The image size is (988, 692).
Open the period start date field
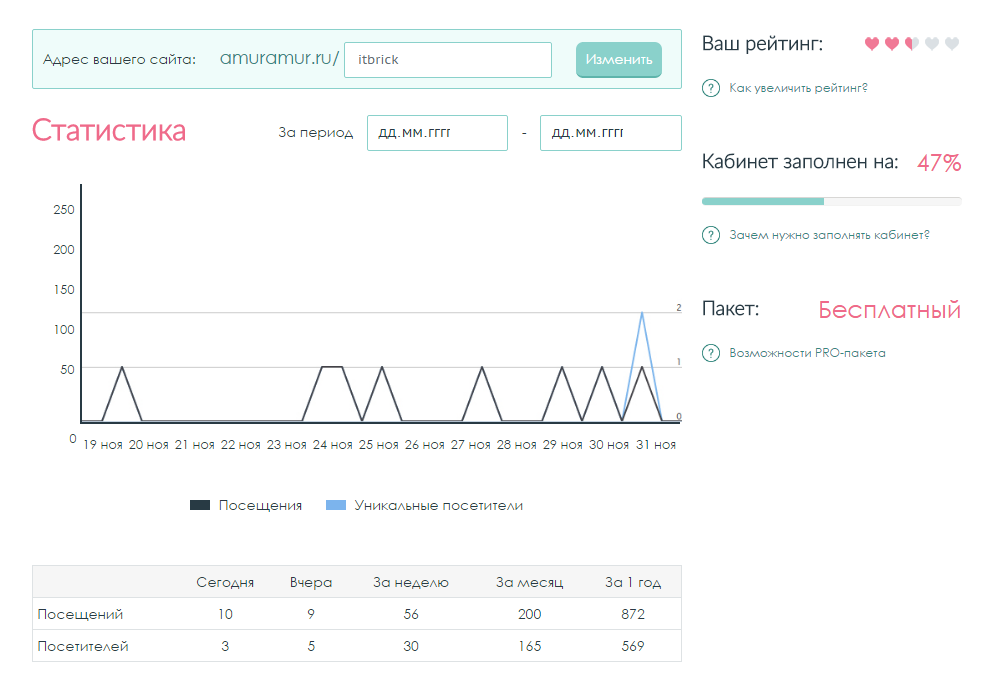coord(436,133)
